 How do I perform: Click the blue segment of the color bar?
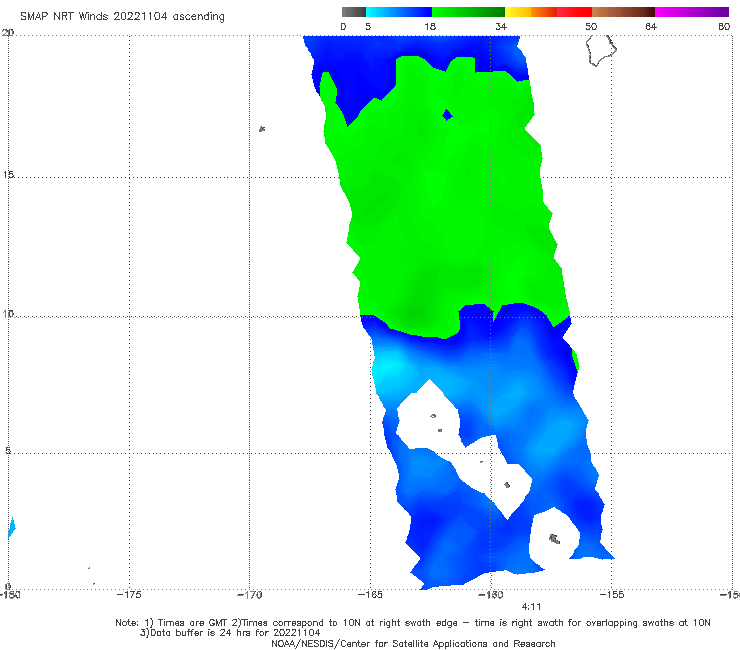(399, 12)
